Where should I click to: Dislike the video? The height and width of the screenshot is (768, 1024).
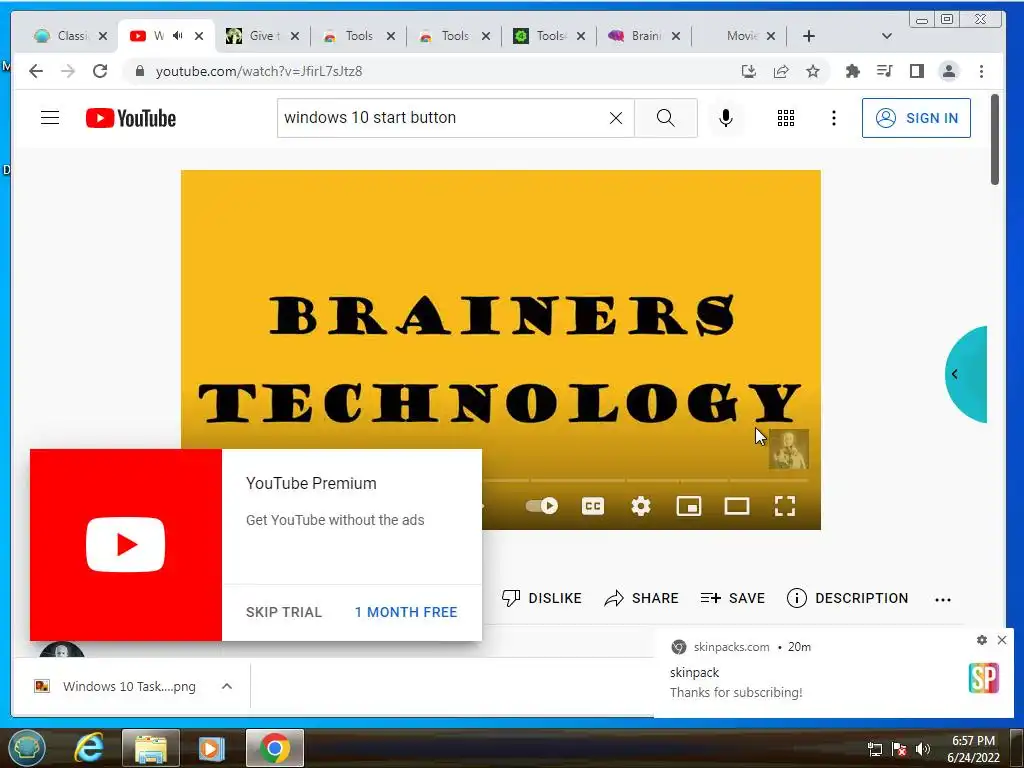[x=541, y=598]
